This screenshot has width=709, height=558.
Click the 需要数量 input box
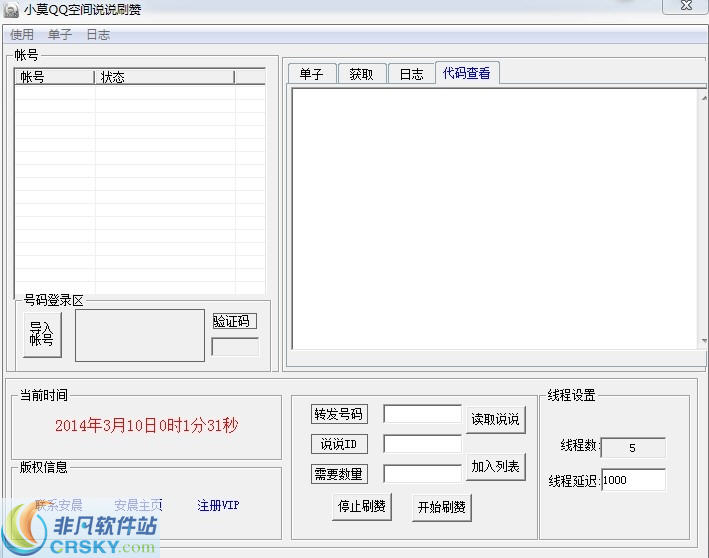[x=422, y=474]
